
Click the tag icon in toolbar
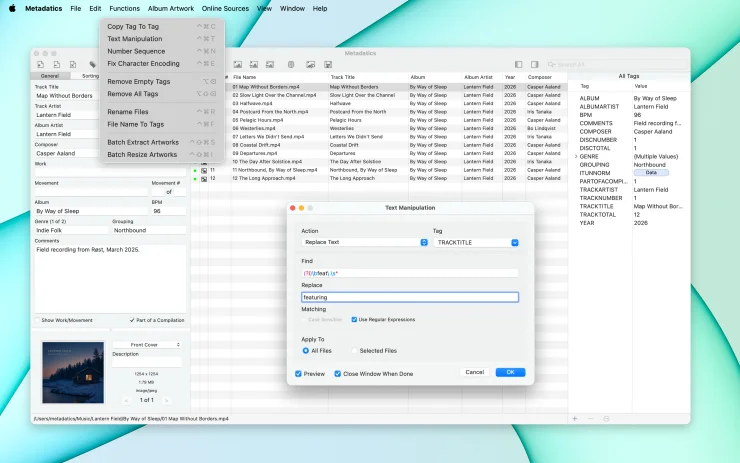pos(92,64)
